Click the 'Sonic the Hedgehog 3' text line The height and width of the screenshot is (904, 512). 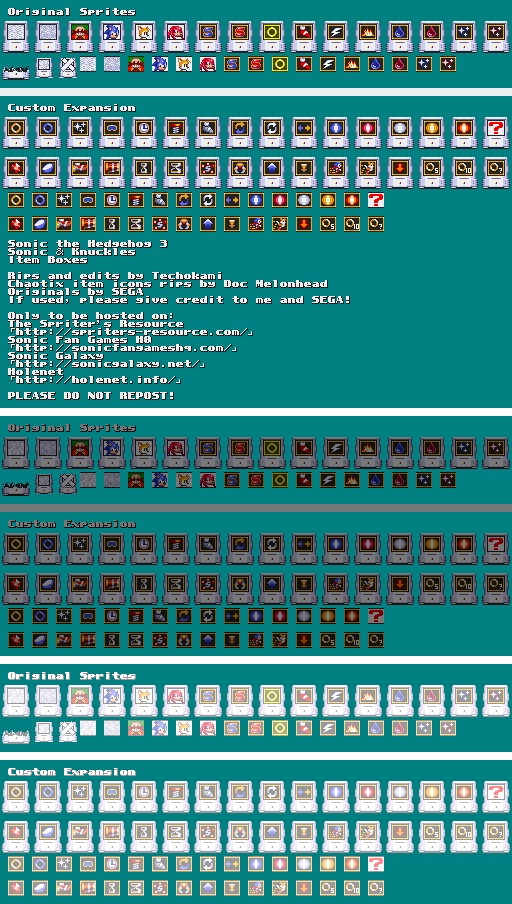pos(88,244)
